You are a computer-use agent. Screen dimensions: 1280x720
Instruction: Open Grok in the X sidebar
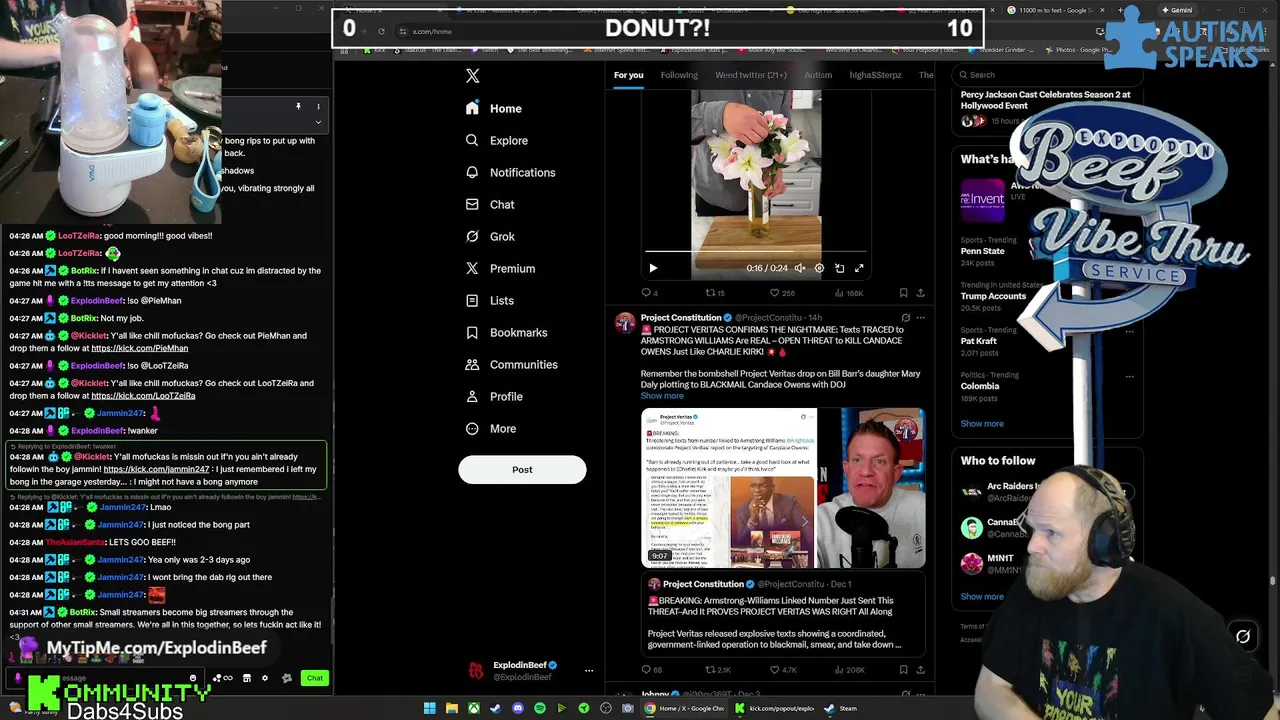[490, 236]
